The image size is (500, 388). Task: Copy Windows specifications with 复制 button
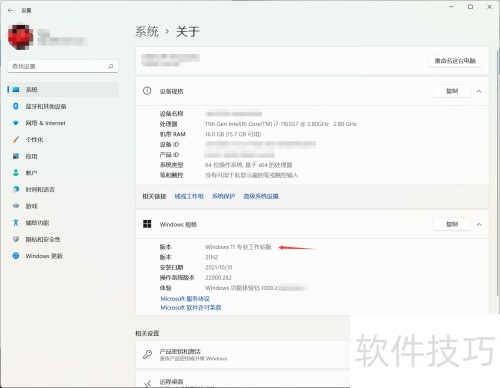pyautogui.click(x=452, y=224)
